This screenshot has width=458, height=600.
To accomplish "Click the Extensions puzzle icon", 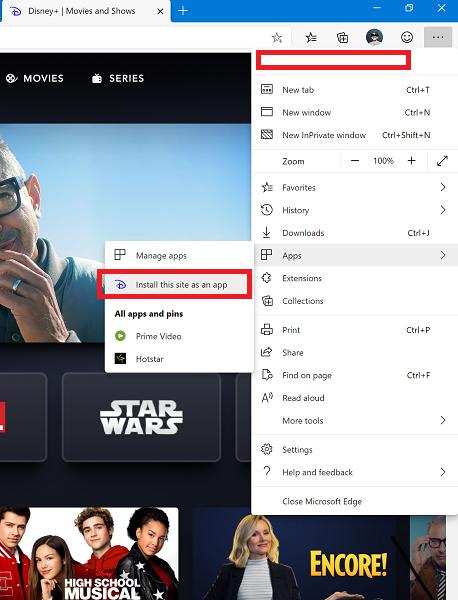I will pos(267,278).
